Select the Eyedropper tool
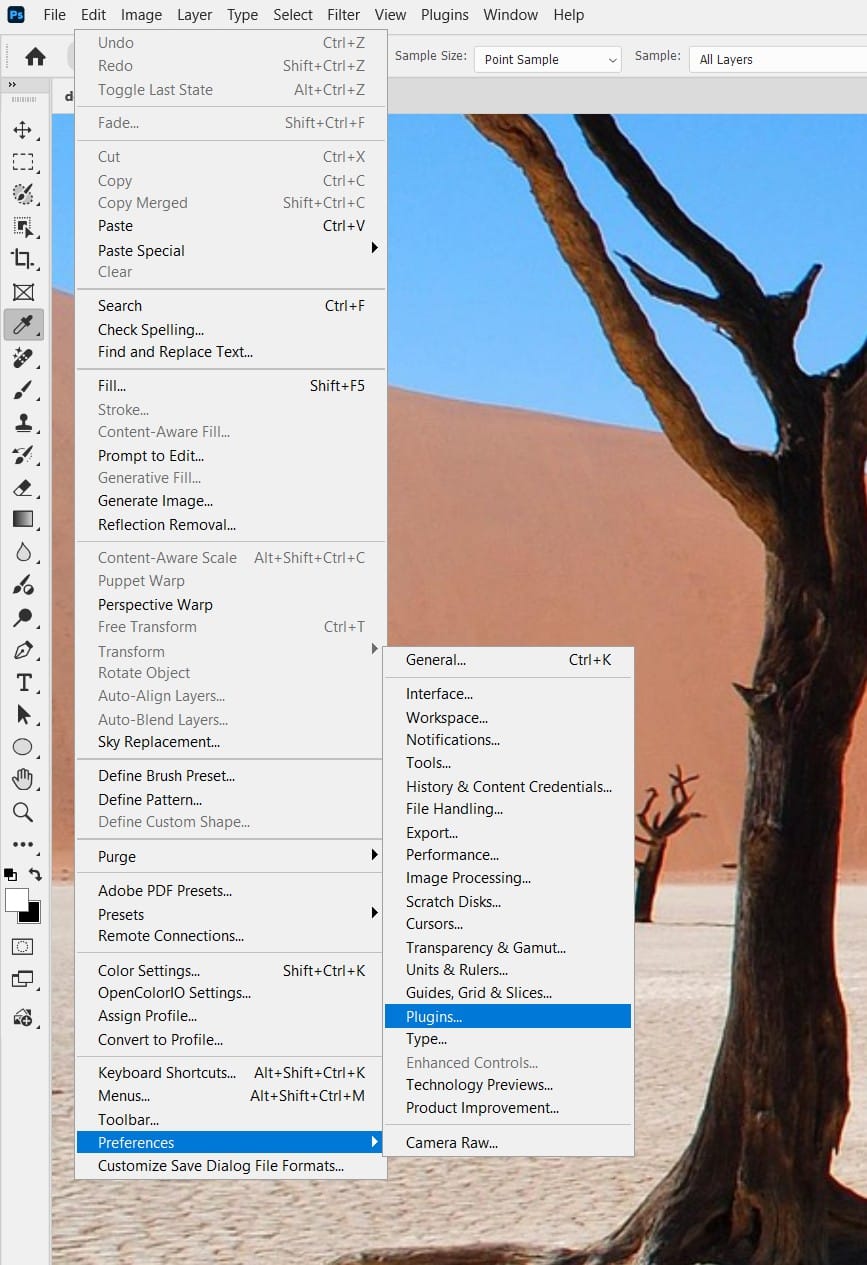The width and height of the screenshot is (867, 1265). 23,324
